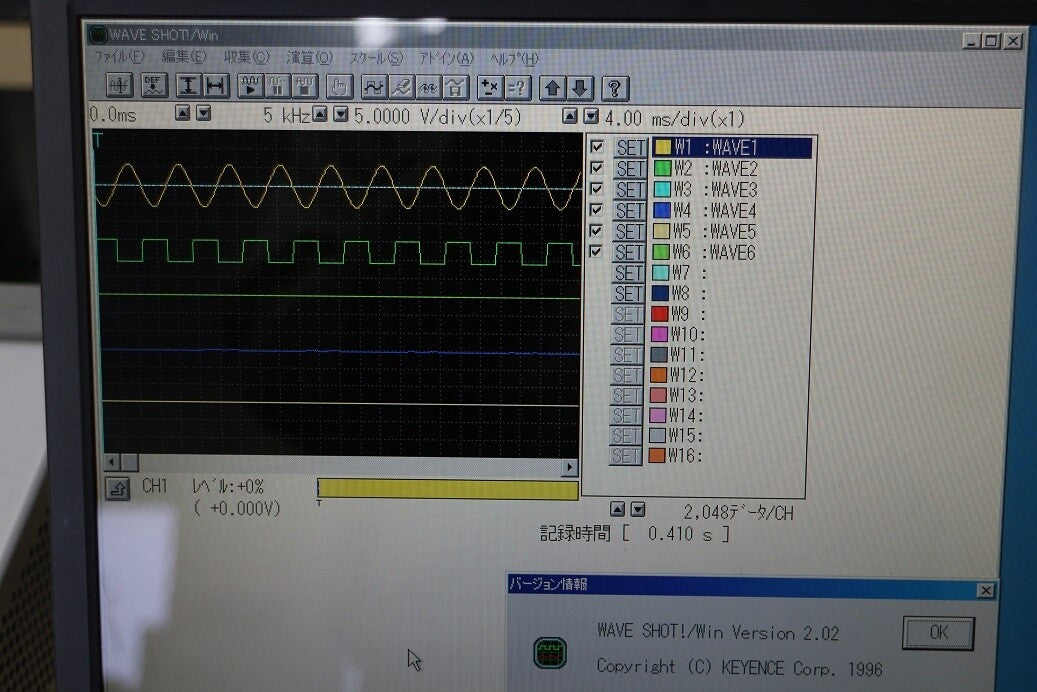Click the up arrow toolbar icon

pyautogui.click(x=552, y=88)
